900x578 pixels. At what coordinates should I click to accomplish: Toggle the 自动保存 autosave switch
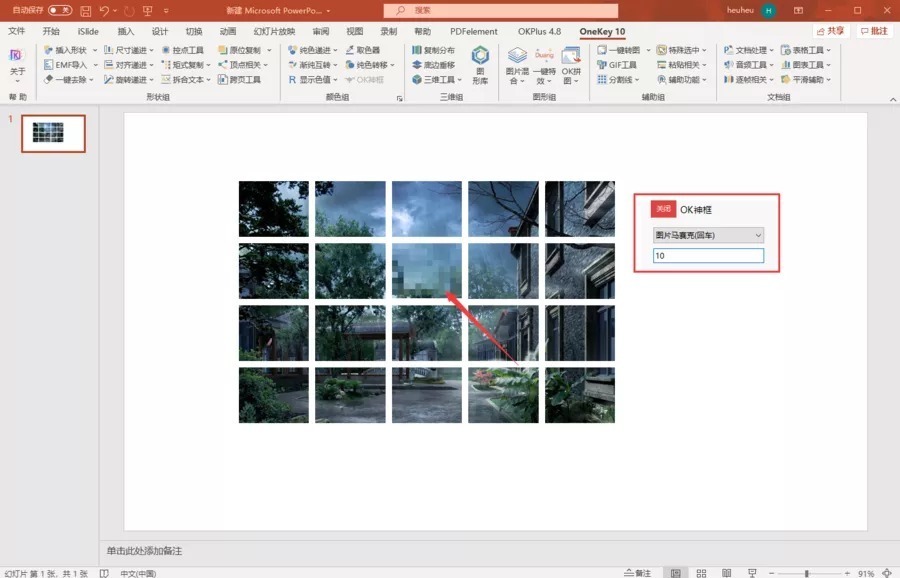tap(60, 10)
